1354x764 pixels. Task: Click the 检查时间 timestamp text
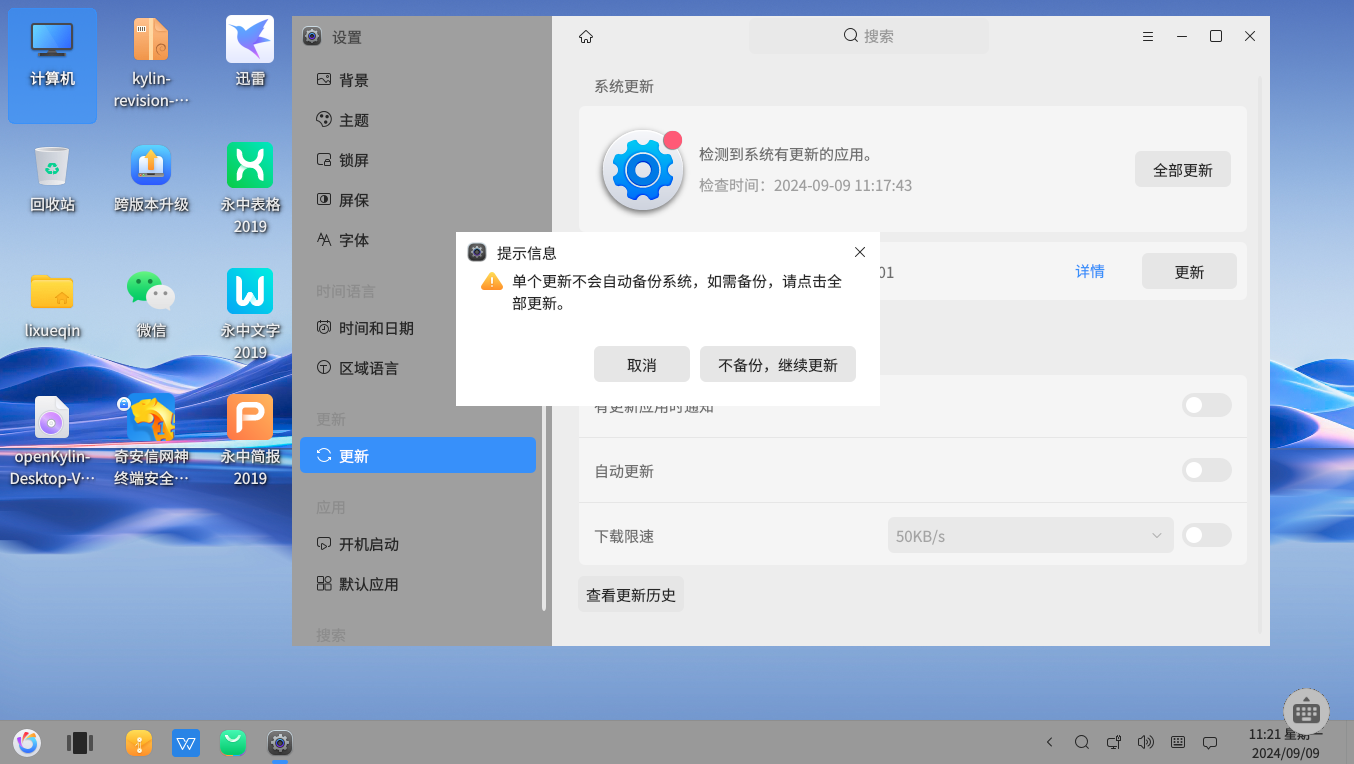click(x=806, y=185)
